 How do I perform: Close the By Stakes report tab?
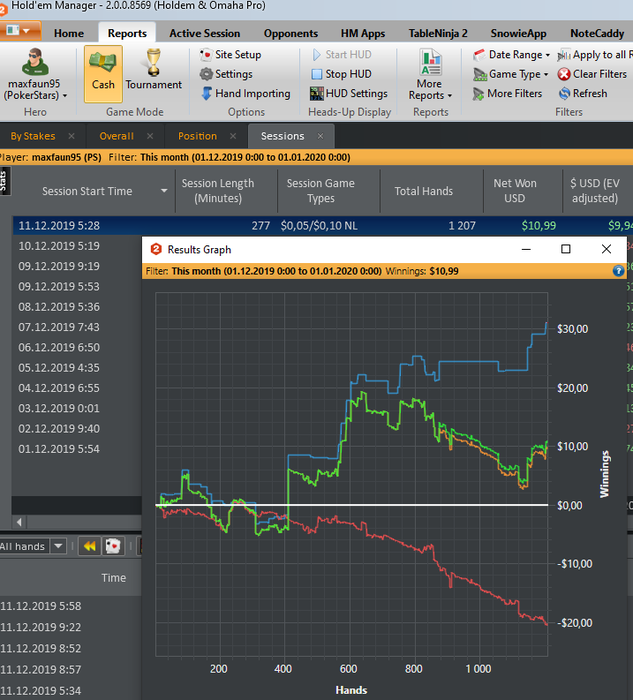71,136
